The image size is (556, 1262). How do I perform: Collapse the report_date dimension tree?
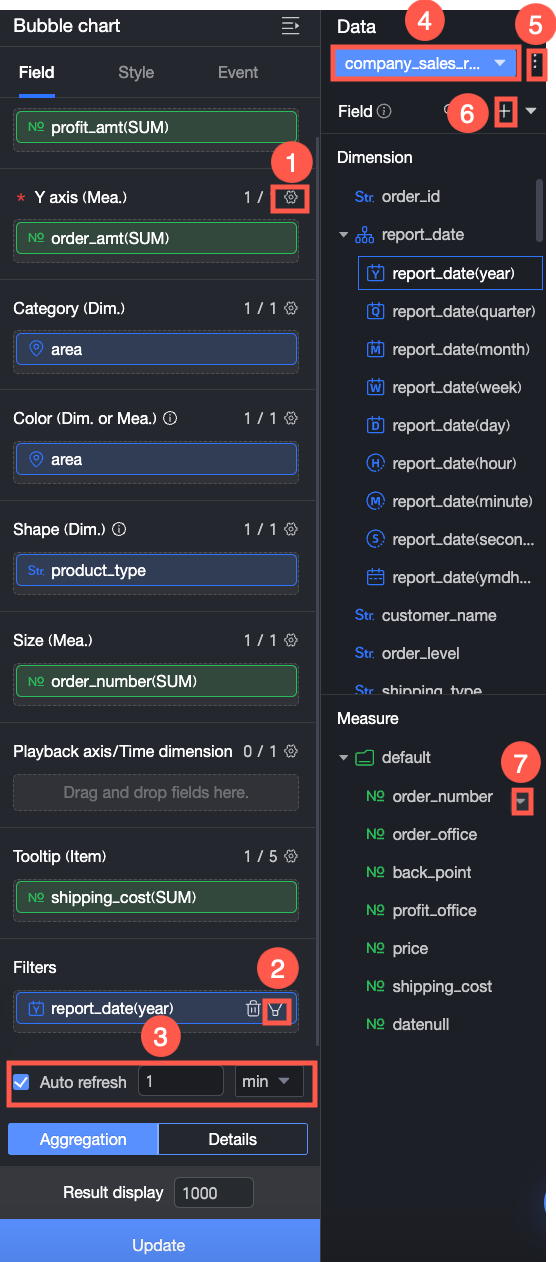click(344, 235)
